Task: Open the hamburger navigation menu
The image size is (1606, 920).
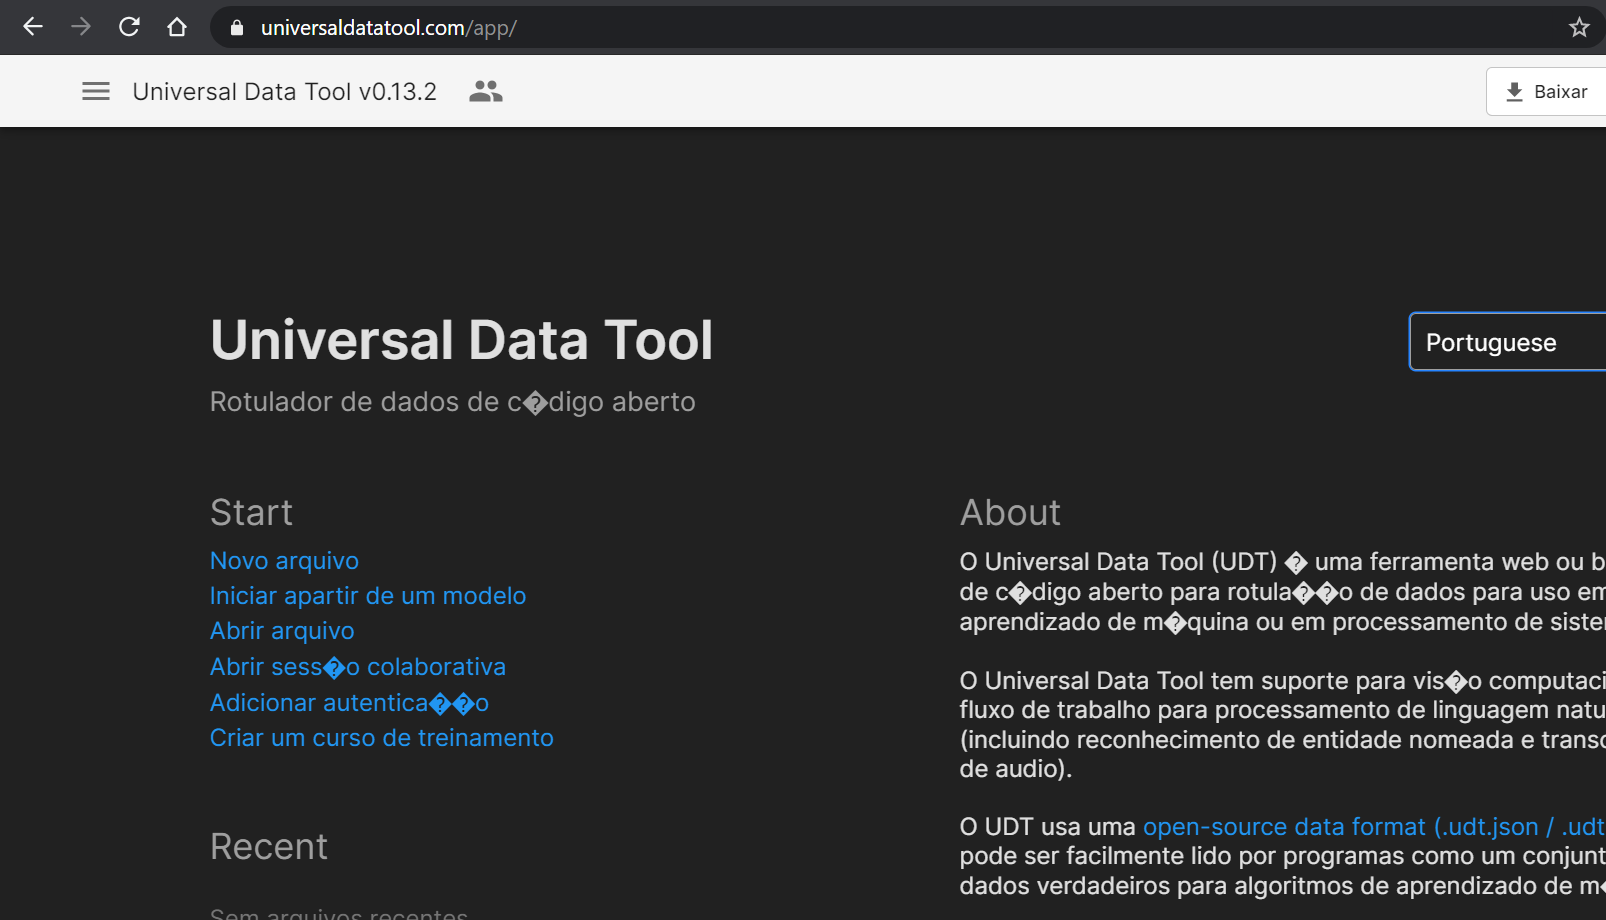Action: 96,91
